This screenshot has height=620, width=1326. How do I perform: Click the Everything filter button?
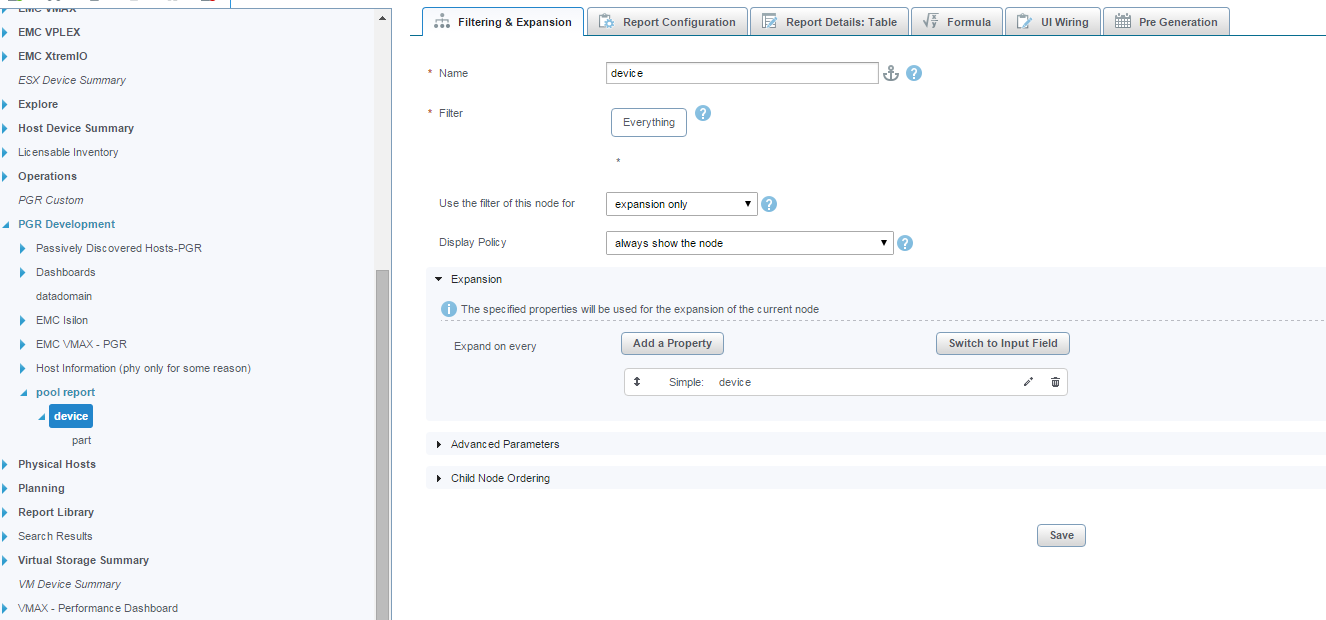(x=649, y=122)
